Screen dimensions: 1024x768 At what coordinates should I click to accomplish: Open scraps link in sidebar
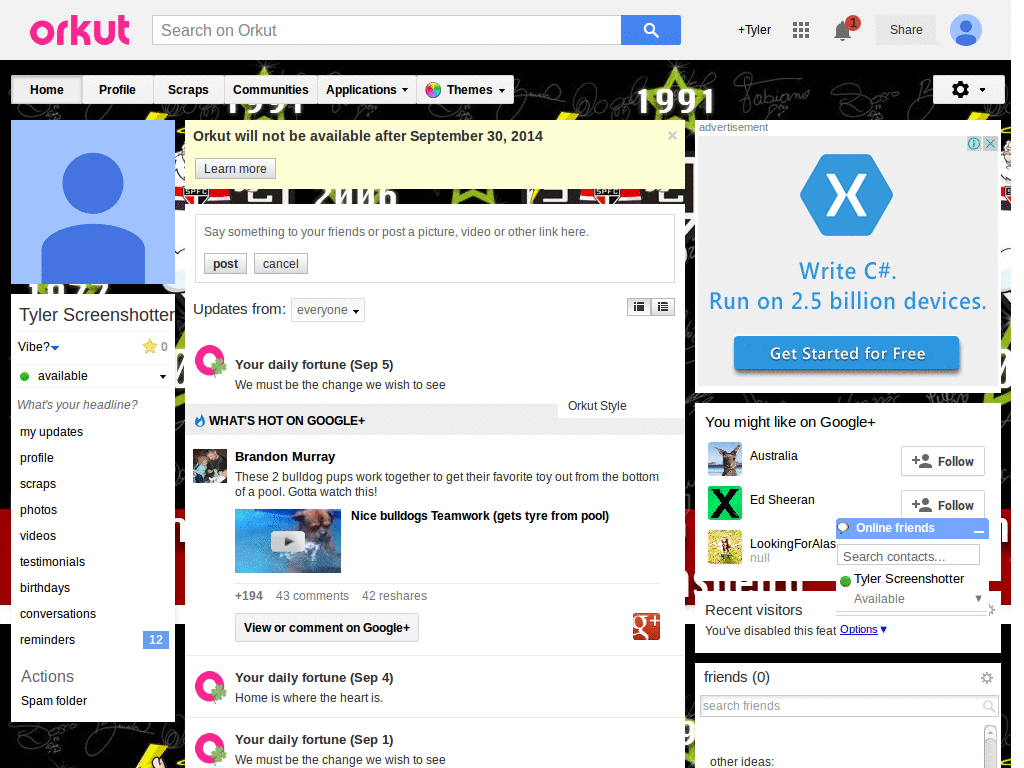point(38,484)
